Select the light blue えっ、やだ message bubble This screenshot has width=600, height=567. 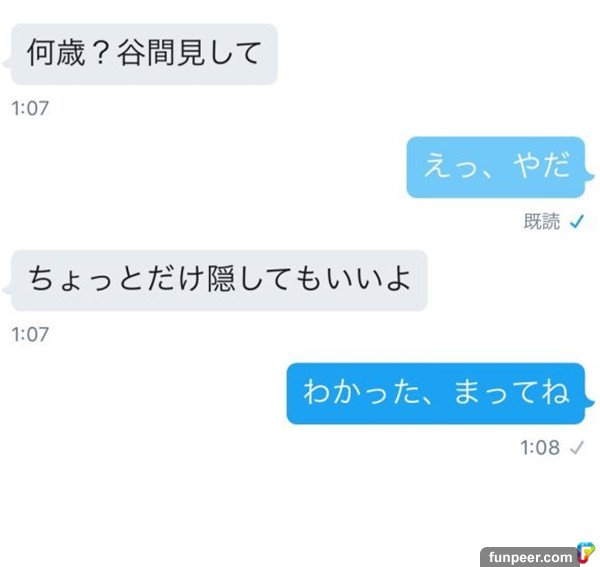[496, 167]
